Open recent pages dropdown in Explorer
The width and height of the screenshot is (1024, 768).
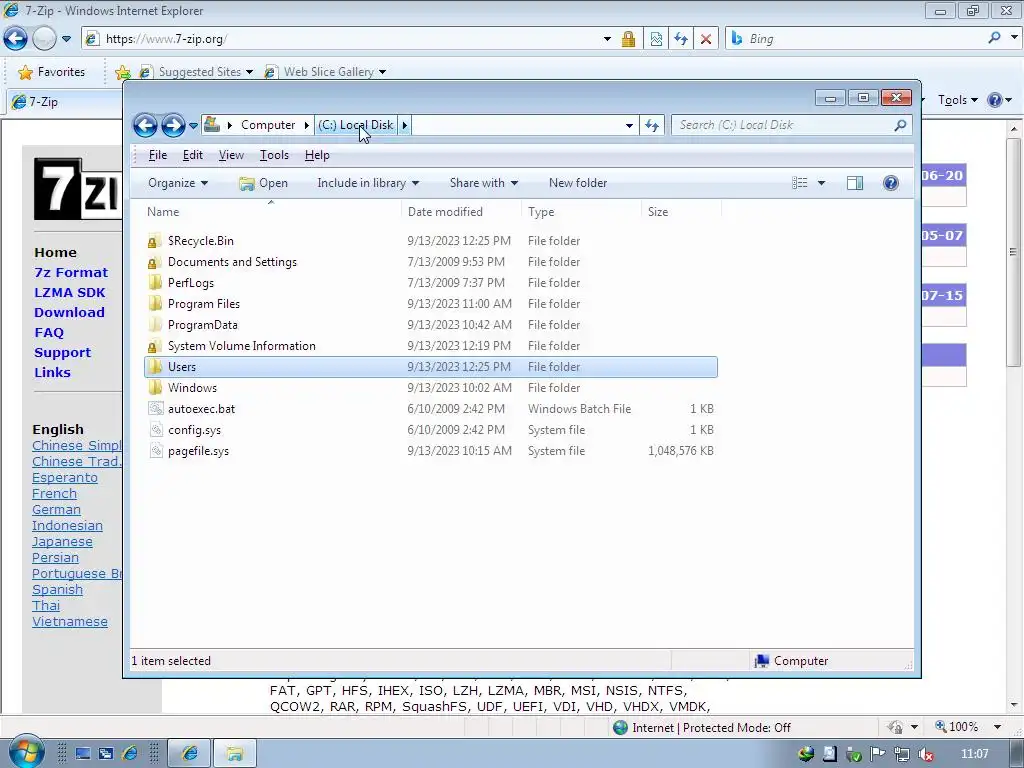(193, 125)
